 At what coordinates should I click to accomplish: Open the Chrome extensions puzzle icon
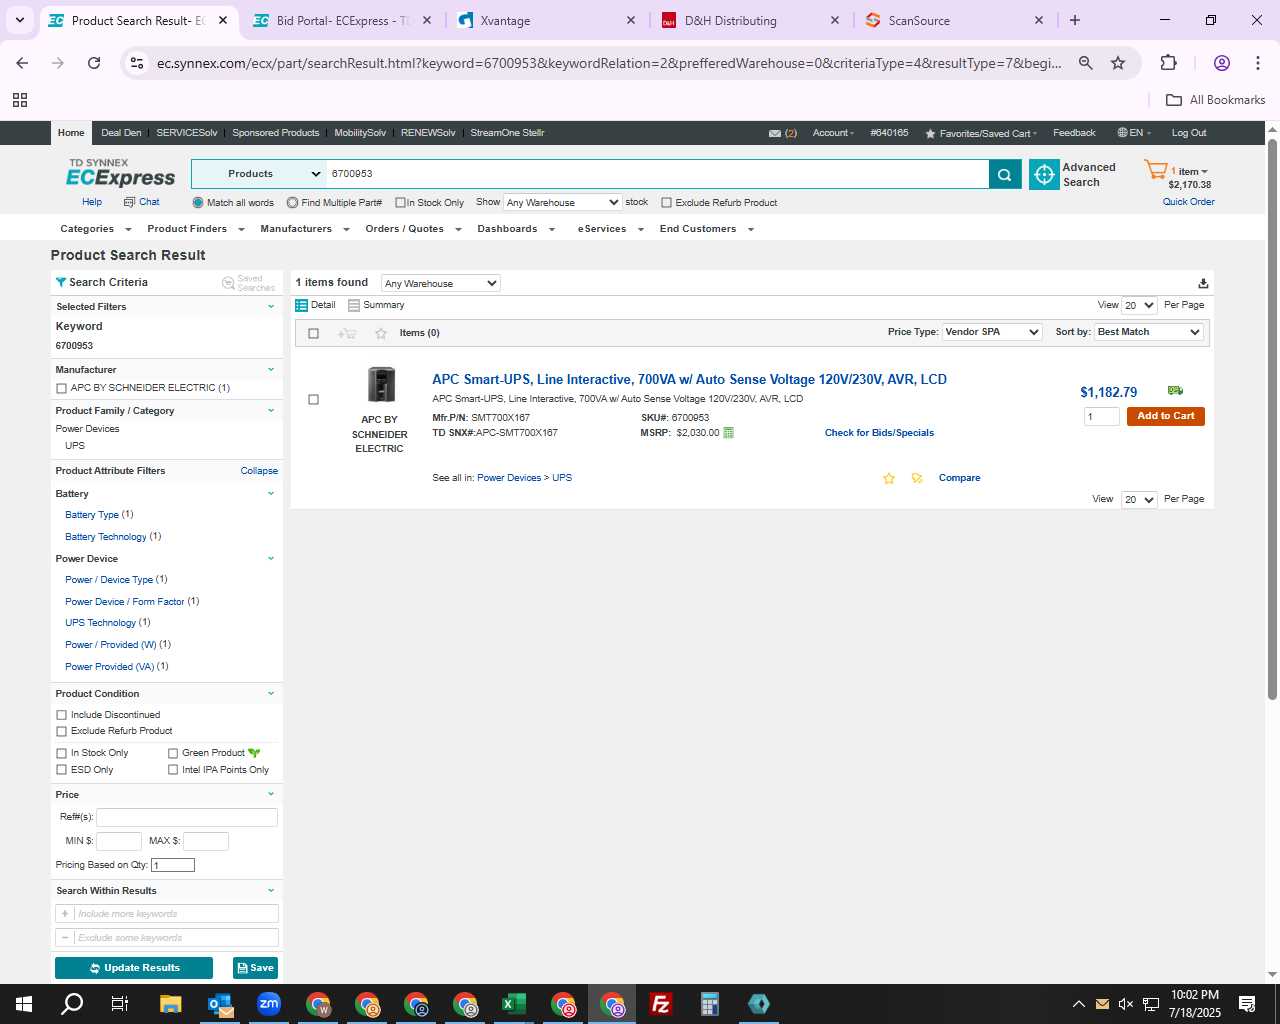coord(1168,63)
